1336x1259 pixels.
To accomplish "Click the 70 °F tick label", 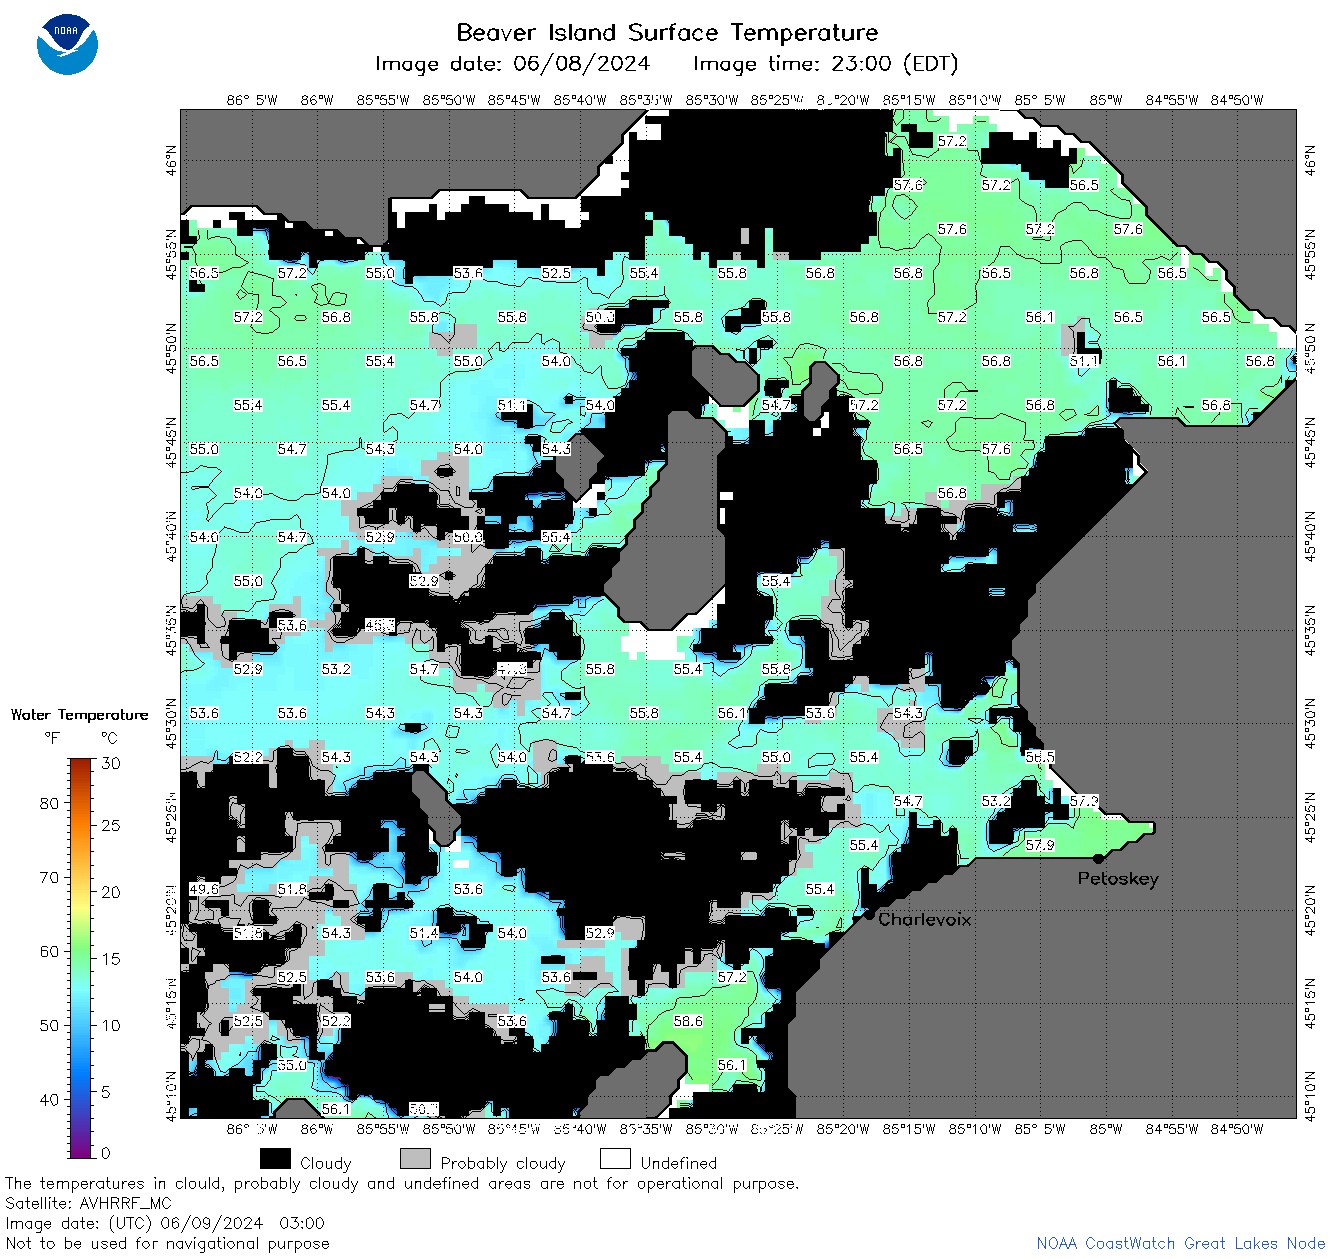I will click(49, 877).
